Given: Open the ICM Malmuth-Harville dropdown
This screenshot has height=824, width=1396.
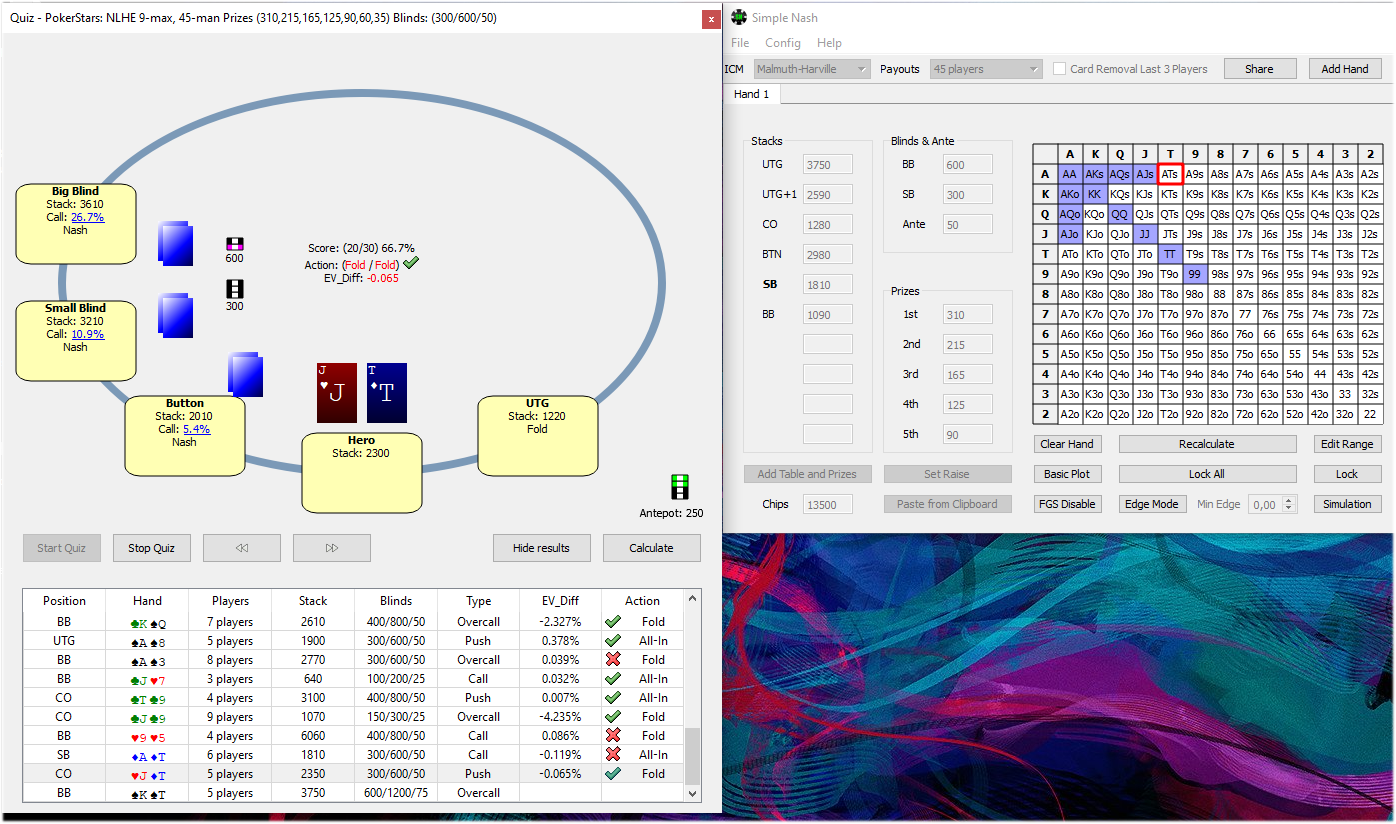Looking at the screenshot, I should pos(812,69).
